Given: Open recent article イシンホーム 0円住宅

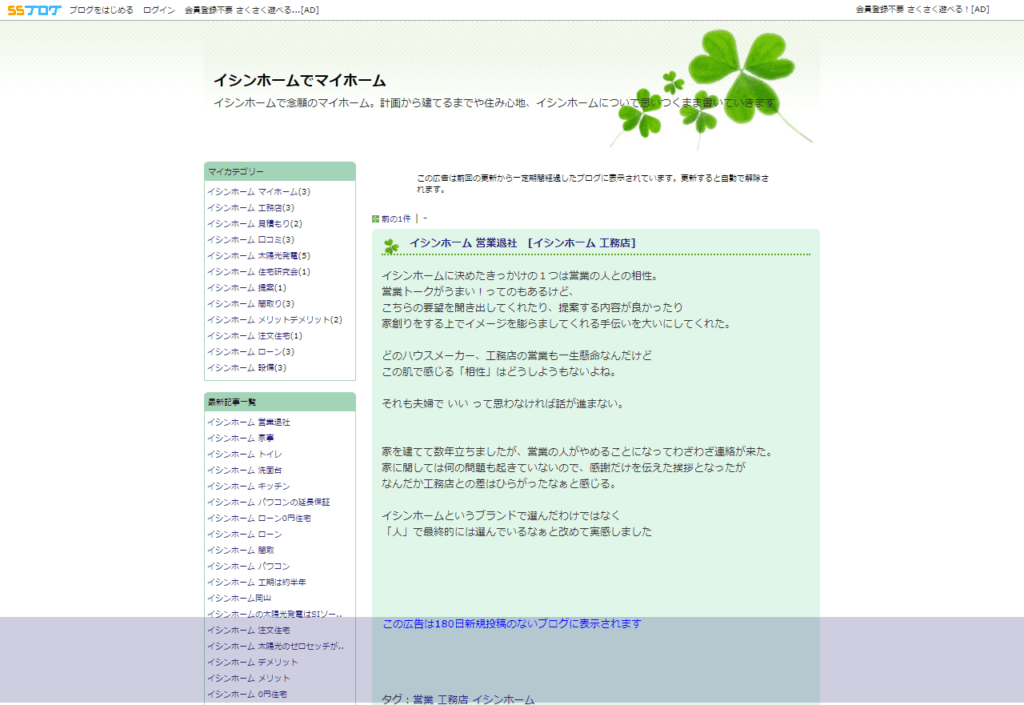Looking at the screenshot, I should (x=247, y=694).
